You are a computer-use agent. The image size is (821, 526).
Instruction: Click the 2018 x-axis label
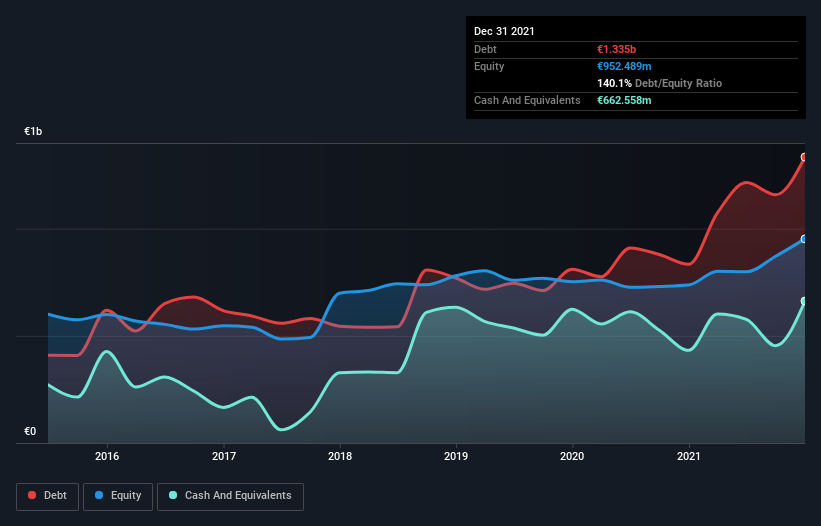point(340,456)
